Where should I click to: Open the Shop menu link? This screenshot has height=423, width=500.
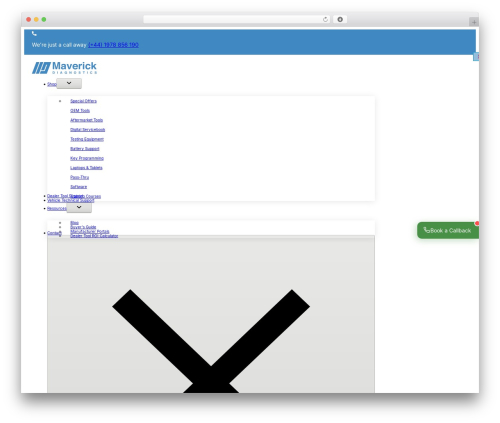point(52,84)
